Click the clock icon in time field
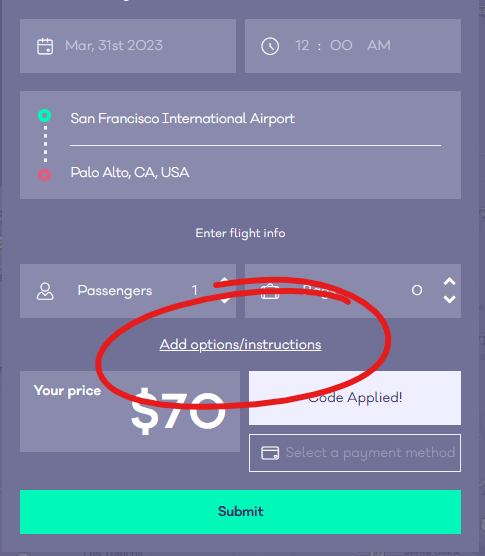Screen dimensions: 485x556 coord(270,46)
